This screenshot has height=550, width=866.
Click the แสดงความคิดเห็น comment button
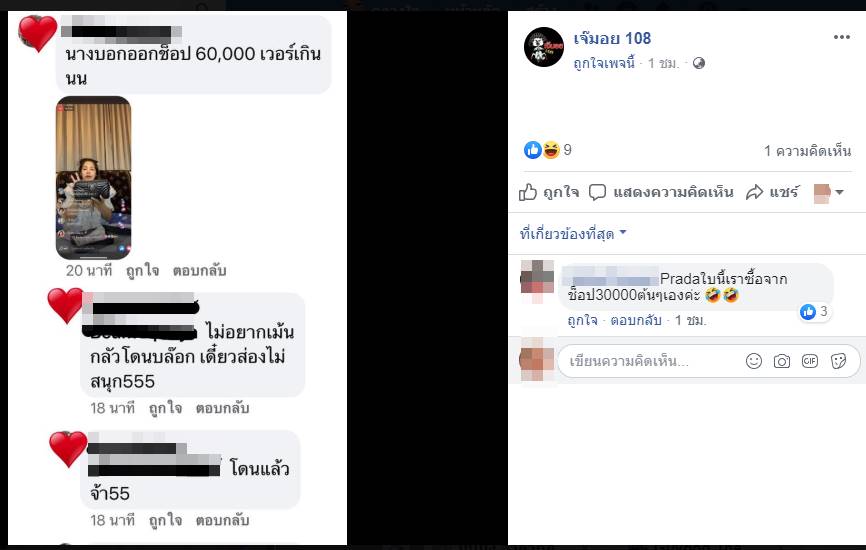661,192
